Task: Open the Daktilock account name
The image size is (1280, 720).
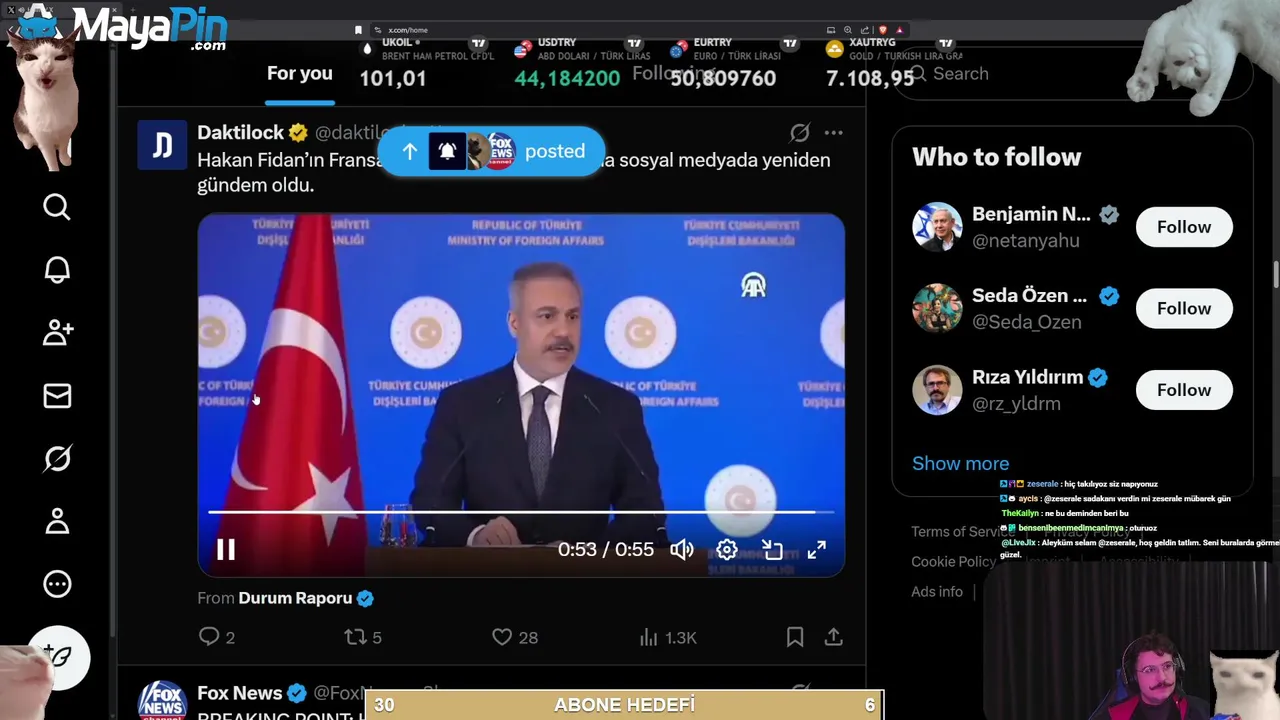Action: point(240,133)
